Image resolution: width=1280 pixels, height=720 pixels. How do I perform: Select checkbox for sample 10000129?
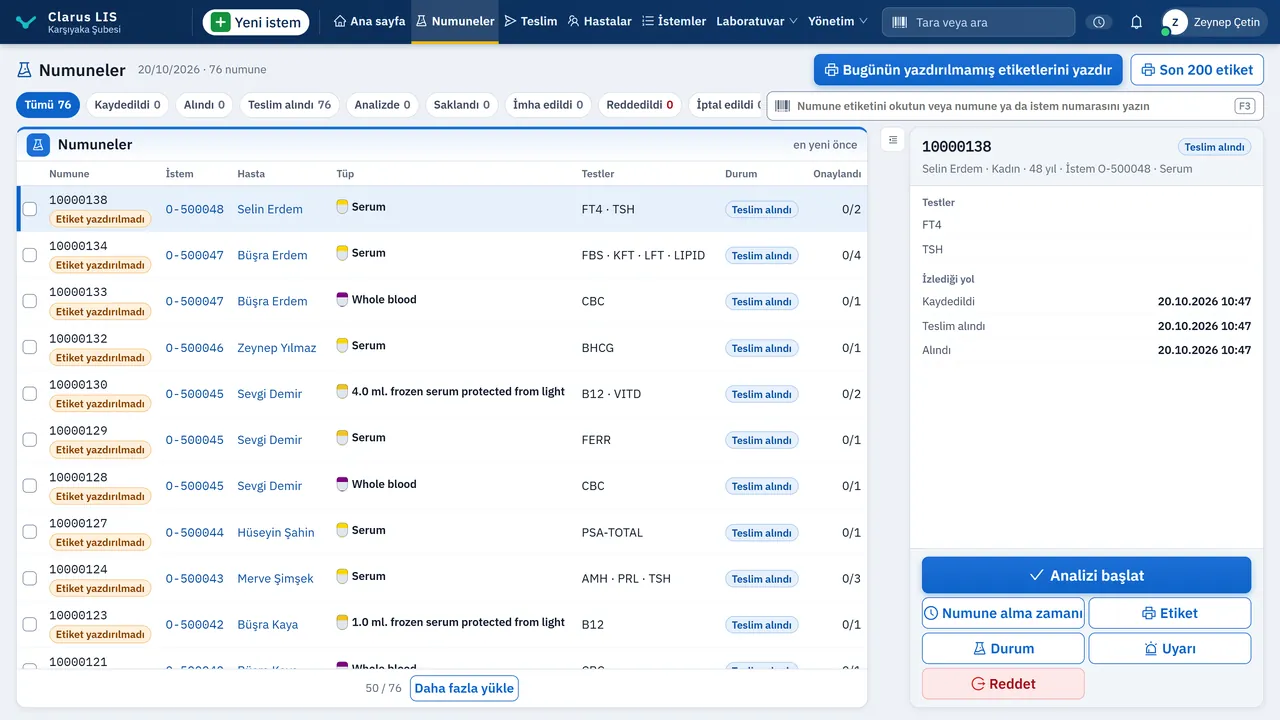30,440
